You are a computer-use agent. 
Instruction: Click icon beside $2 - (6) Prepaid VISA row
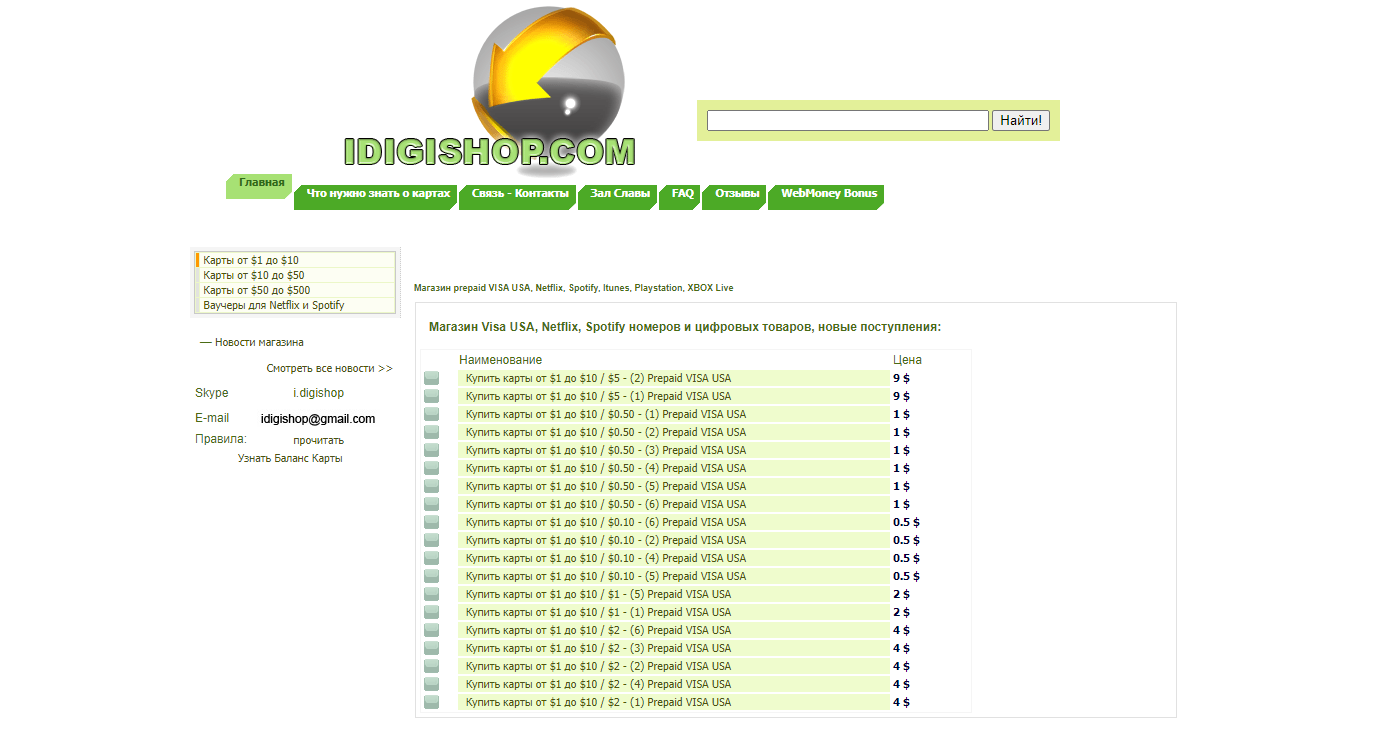click(432, 630)
